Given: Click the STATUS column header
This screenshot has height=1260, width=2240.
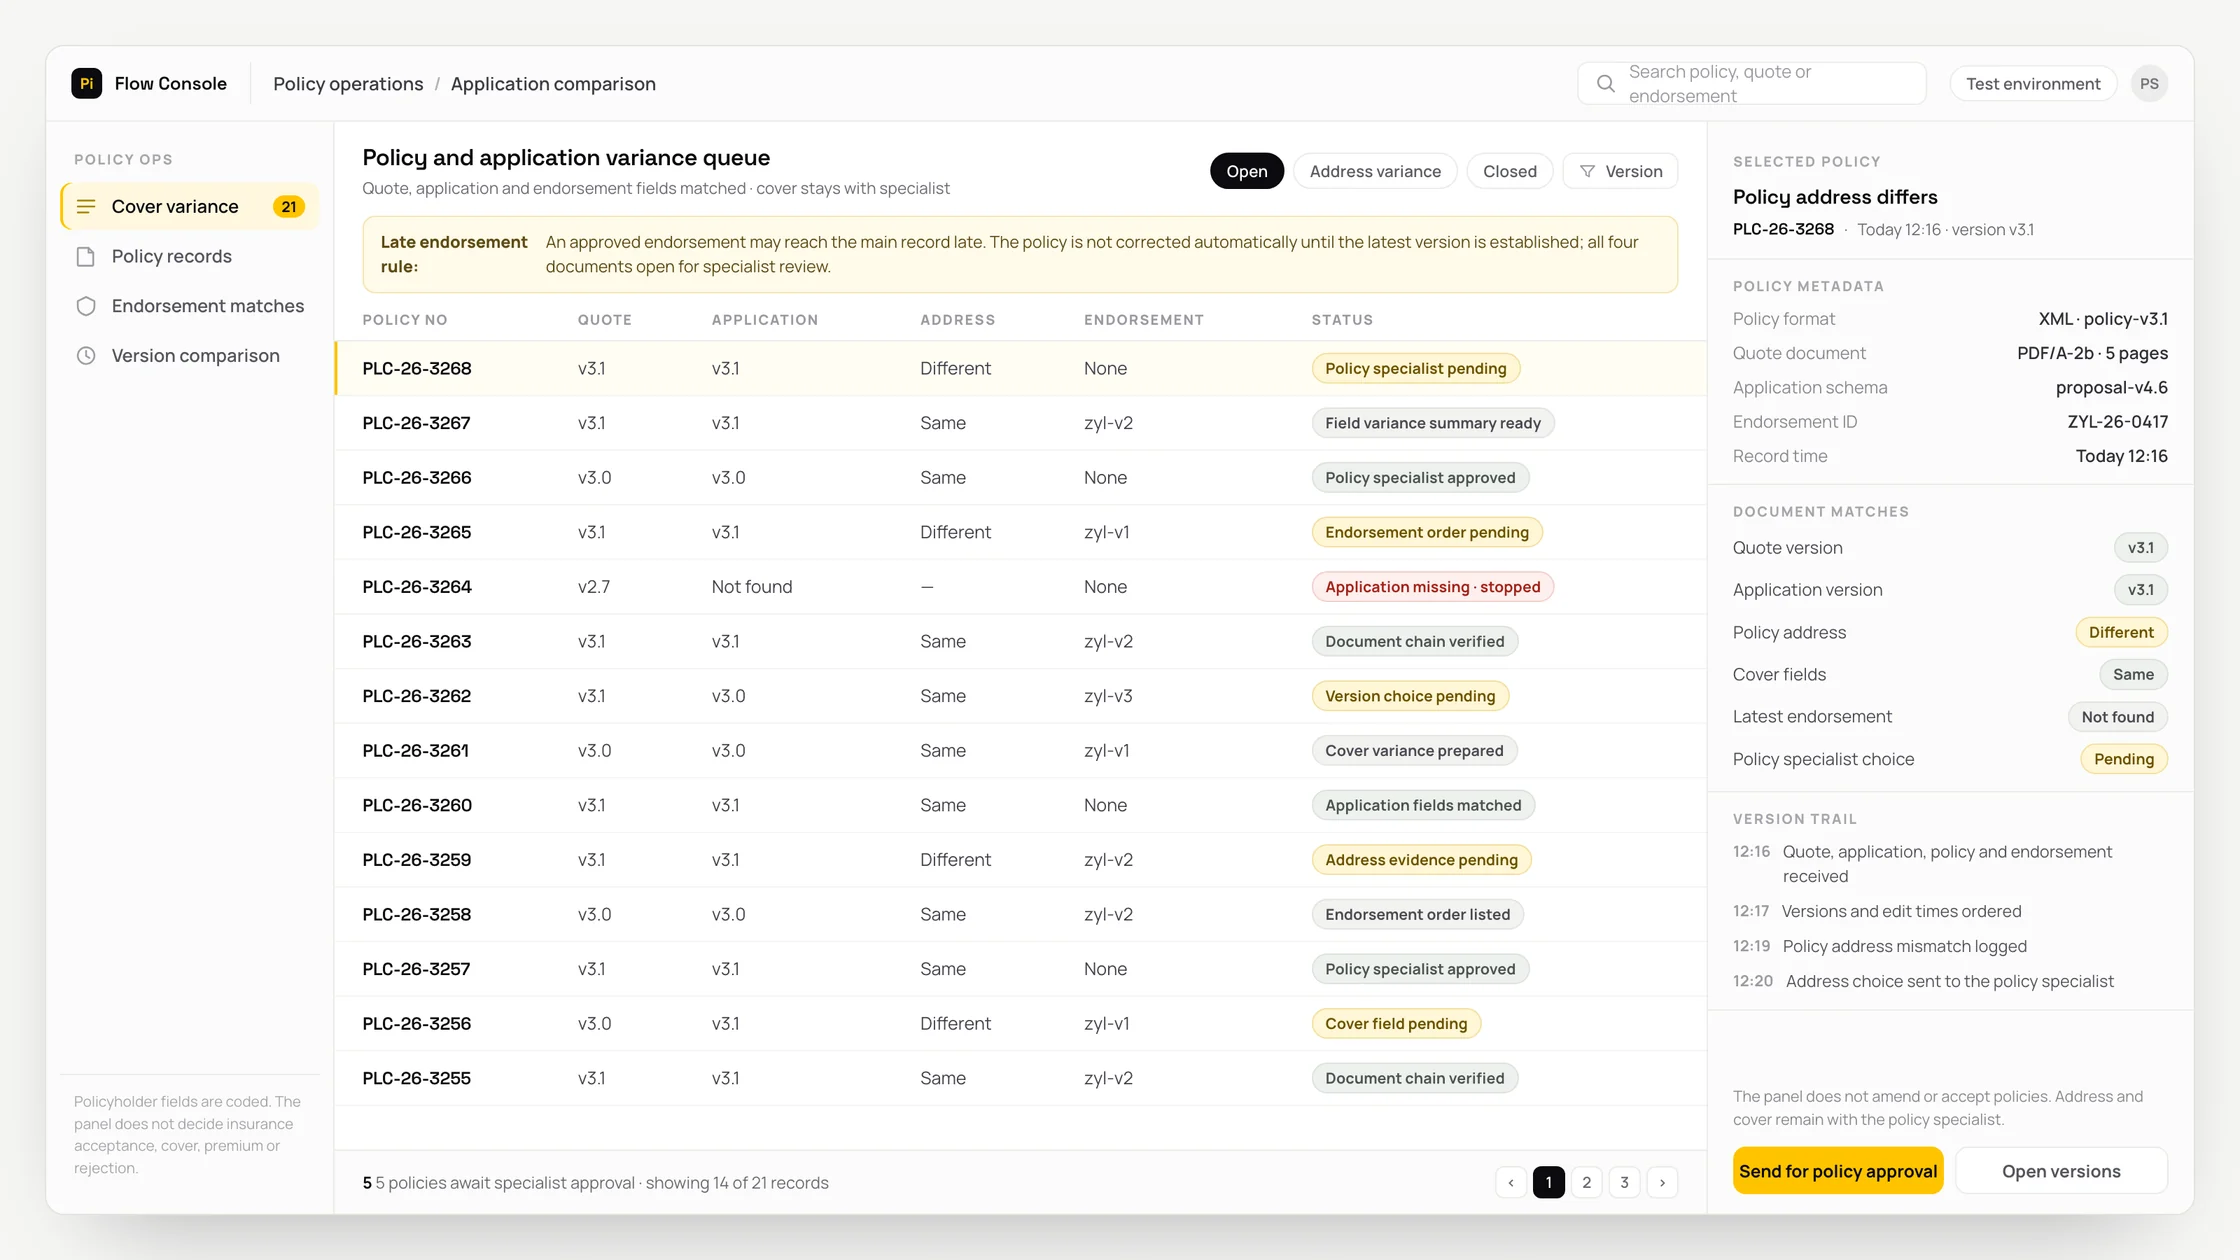Looking at the screenshot, I should click(1342, 320).
